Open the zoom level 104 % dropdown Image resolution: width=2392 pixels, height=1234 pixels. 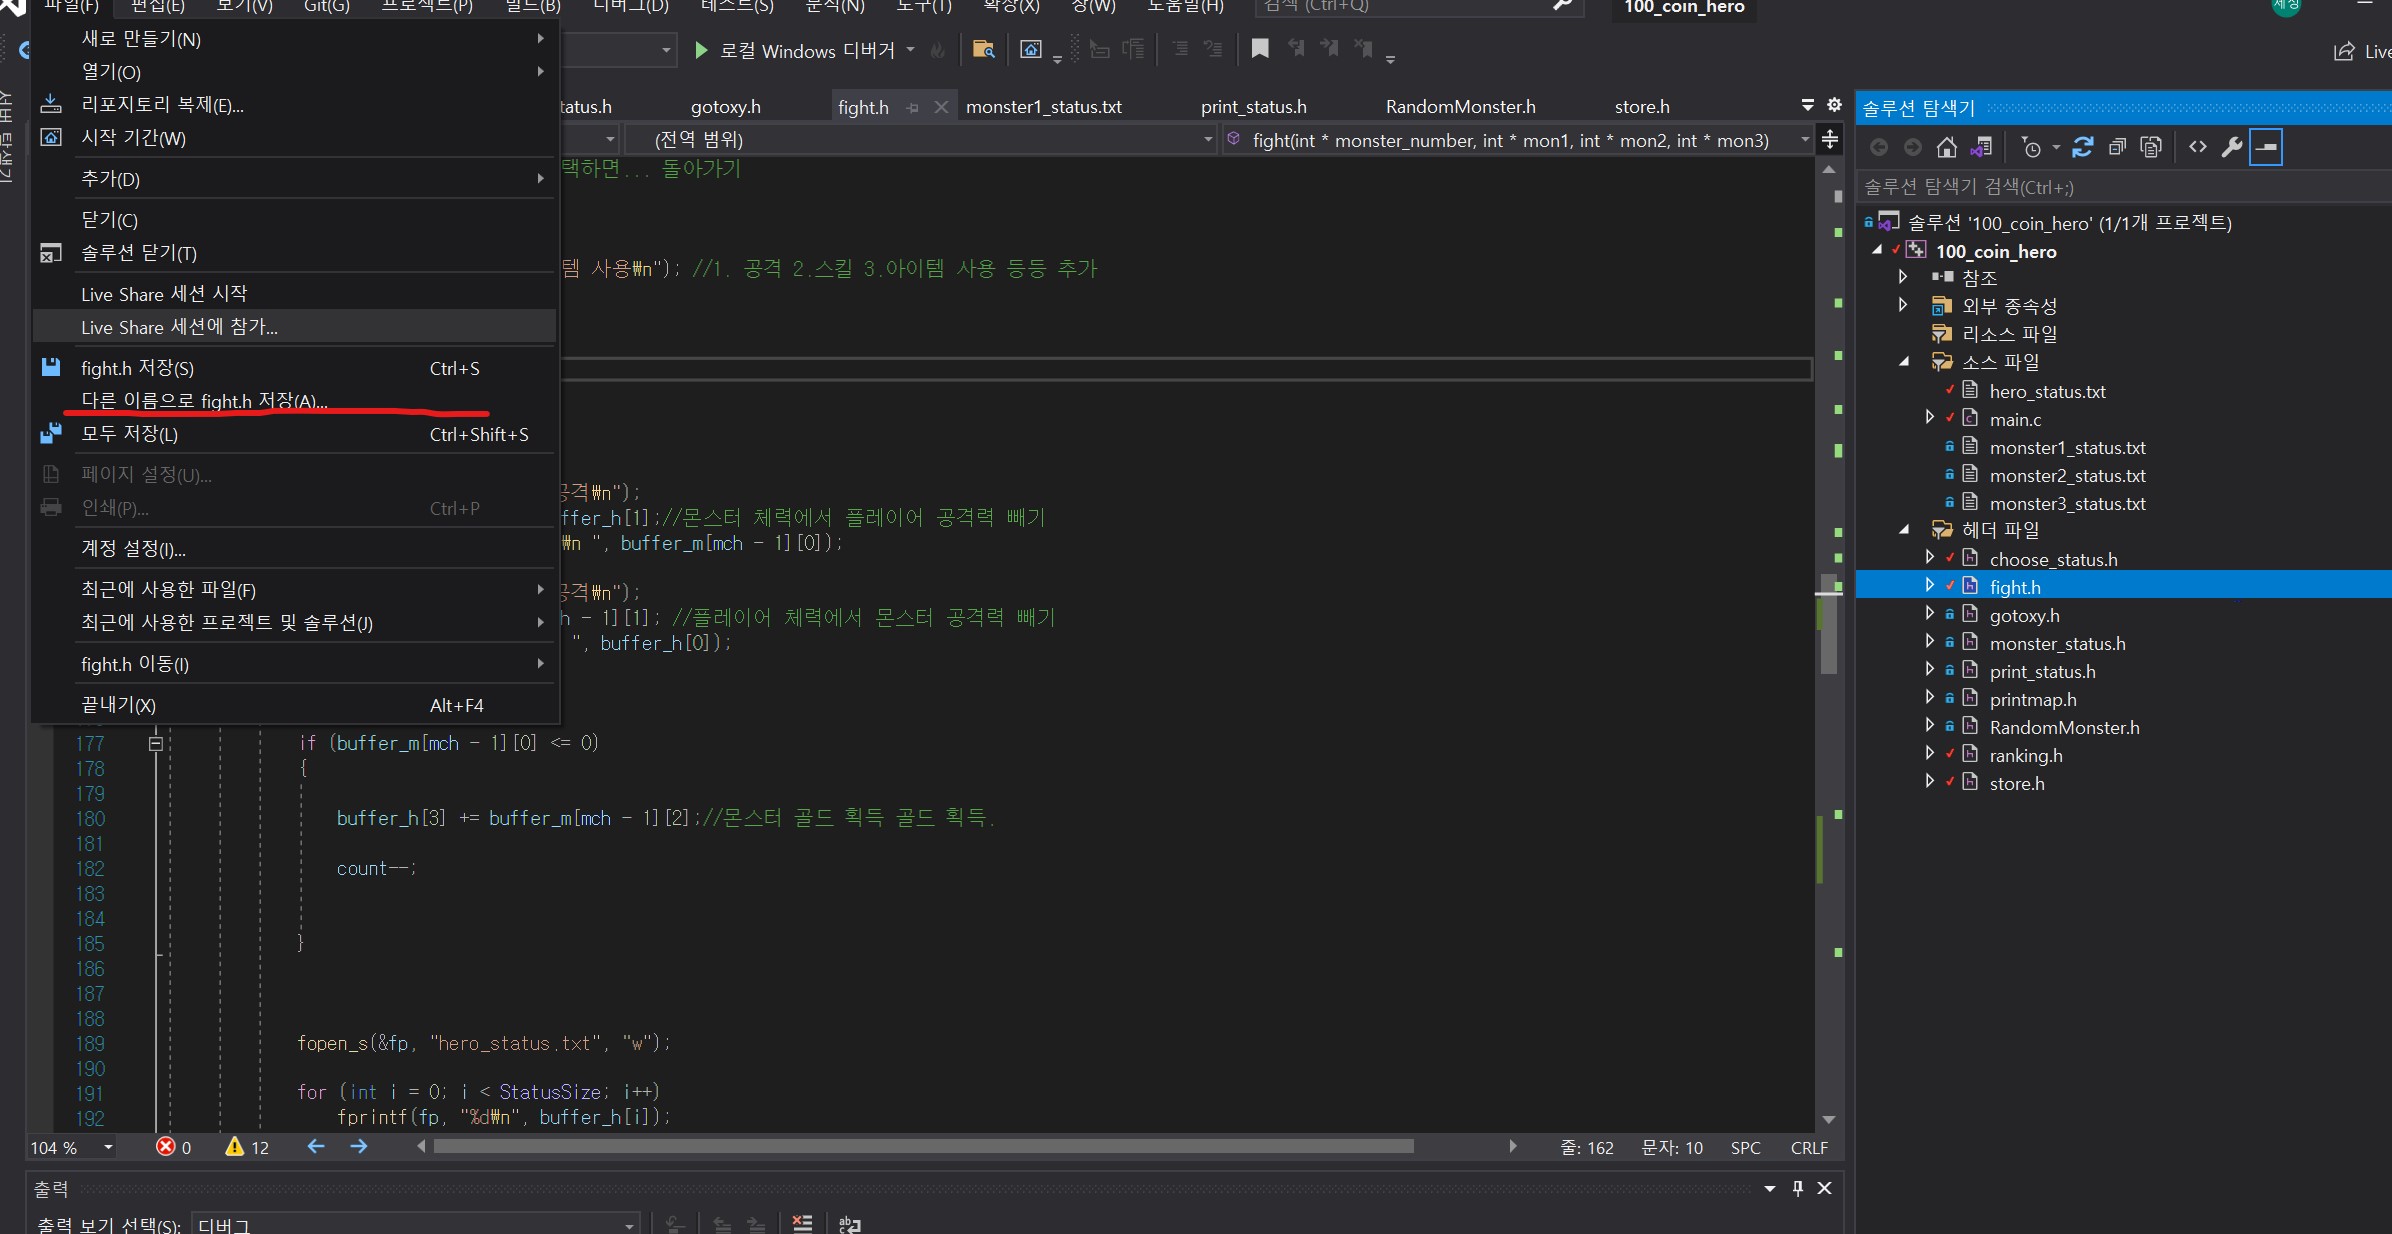click(108, 1147)
